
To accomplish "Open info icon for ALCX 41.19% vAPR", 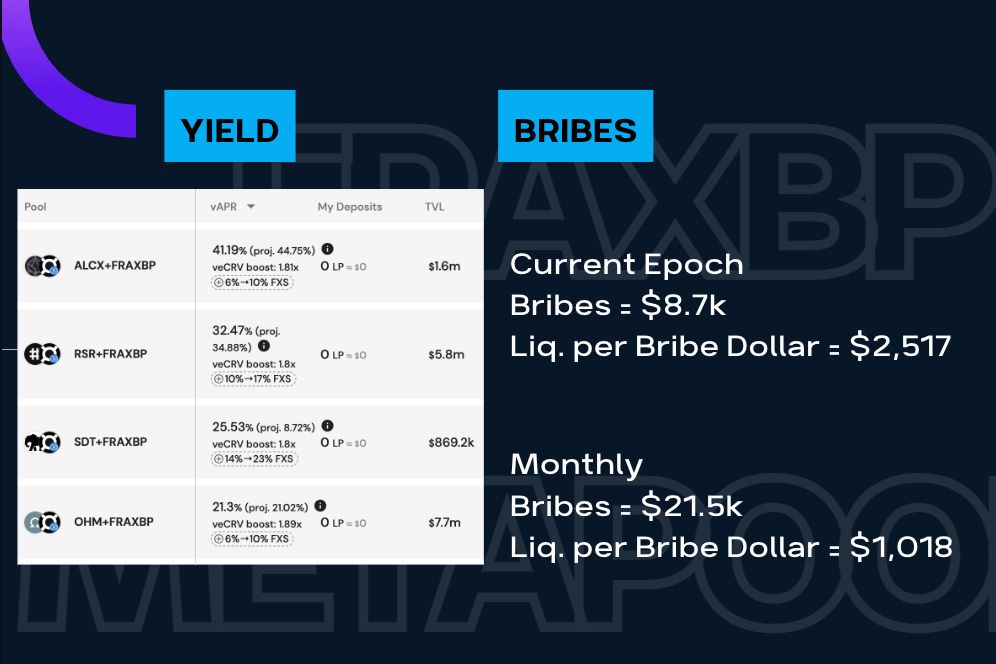I will pos(327,249).
